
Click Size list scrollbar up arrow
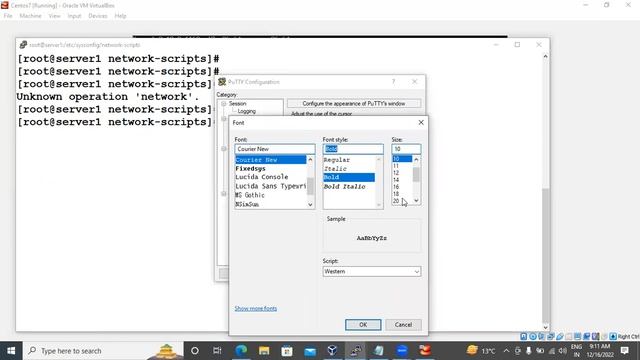click(x=416, y=159)
